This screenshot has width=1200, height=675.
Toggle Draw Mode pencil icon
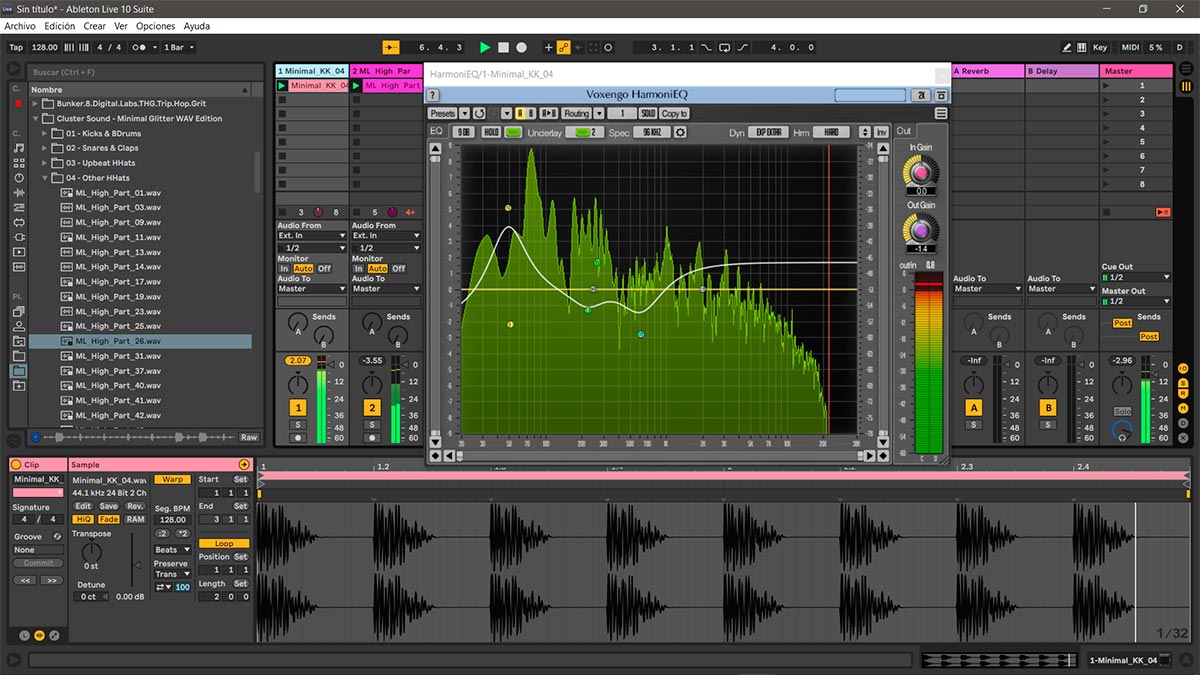(1067, 47)
